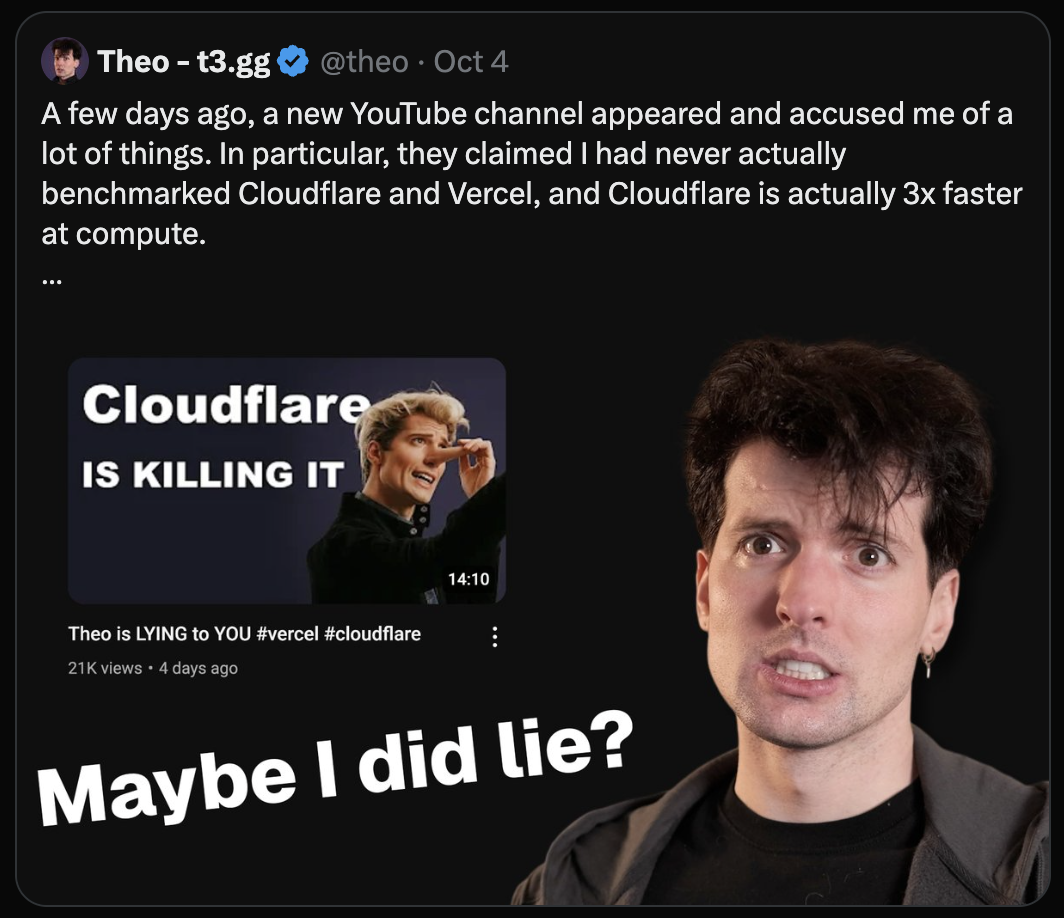Screen dimensions: 1064x918
Task: Click the 14:10 video duration badge
Action: pyautogui.click(x=468, y=579)
